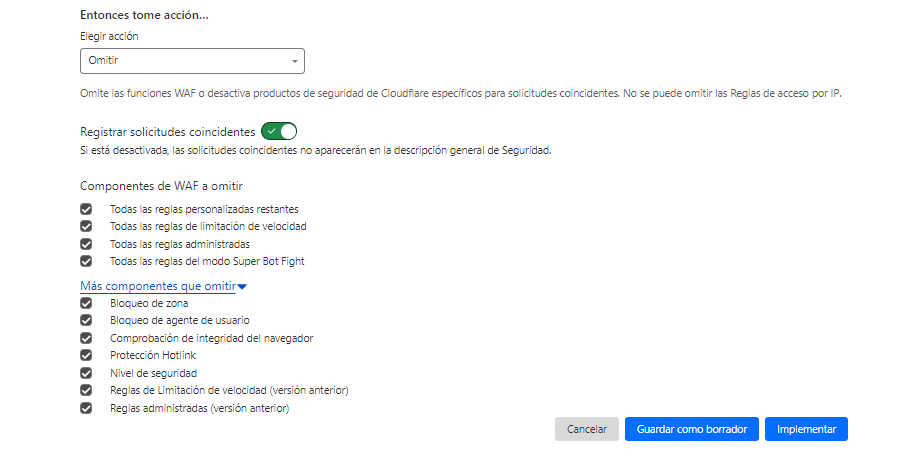
Task: Uncheck Todas las reglas personalizadas restantes
Action: click(x=86, y=209)
